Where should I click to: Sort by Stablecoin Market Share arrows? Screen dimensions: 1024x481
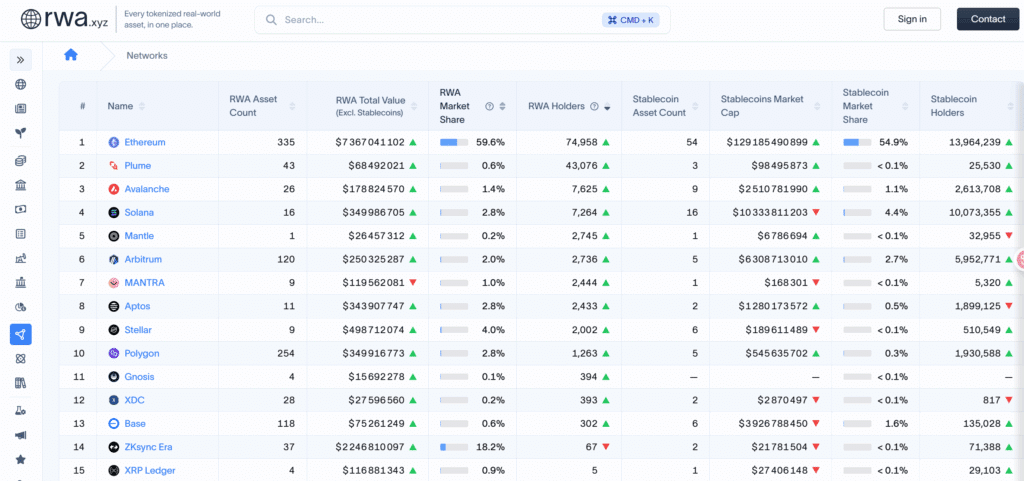coord(905,106)
